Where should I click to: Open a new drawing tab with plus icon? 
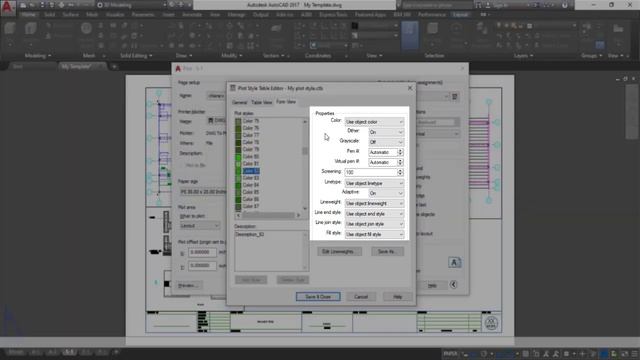point(114,66)
